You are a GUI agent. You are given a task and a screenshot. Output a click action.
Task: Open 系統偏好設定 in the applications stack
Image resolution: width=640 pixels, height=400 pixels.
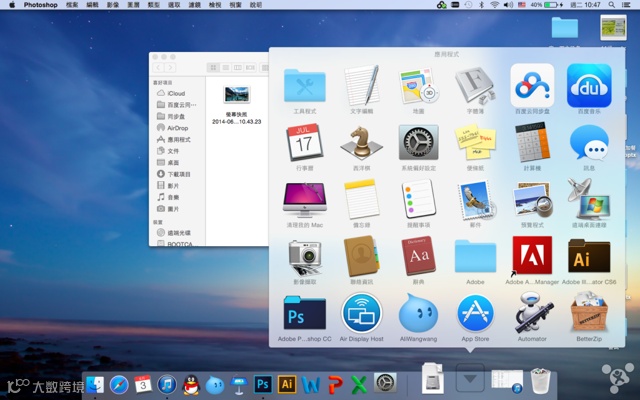coord(418,142)
